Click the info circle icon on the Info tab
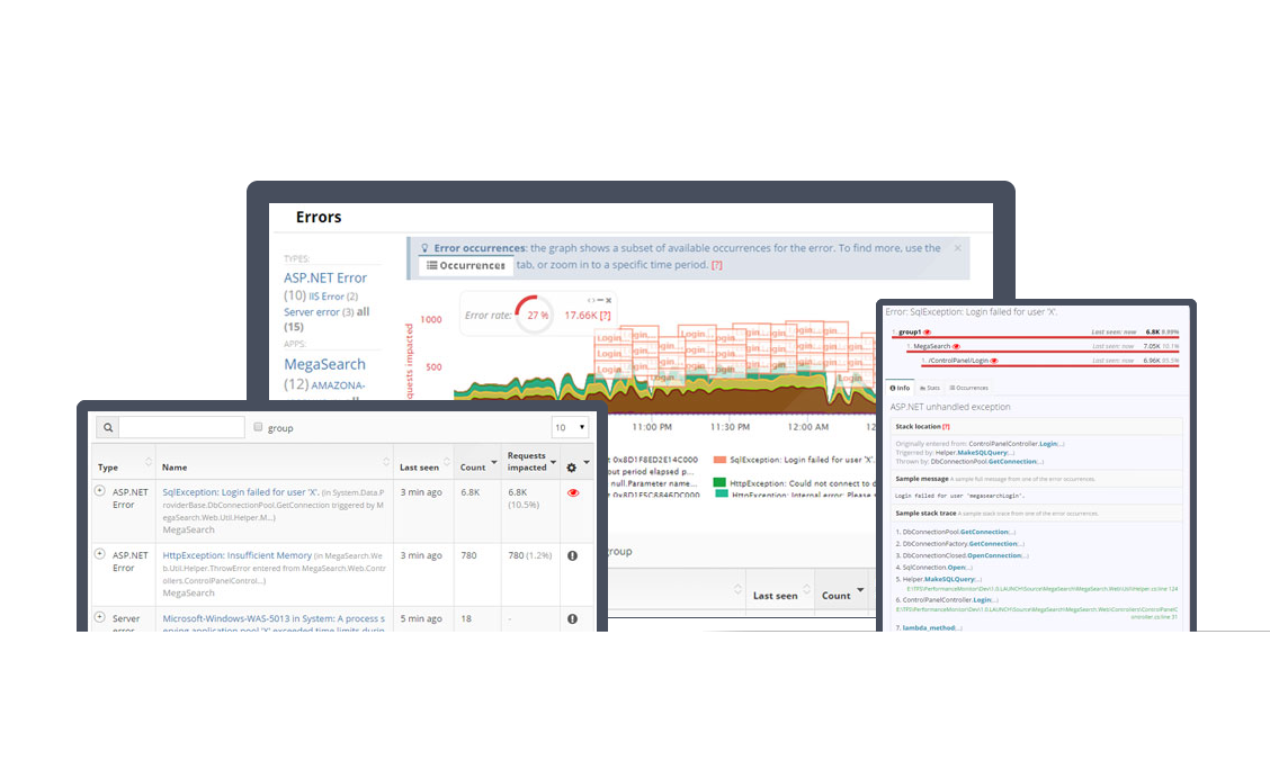1270x760 pixels. pos(894,387)
